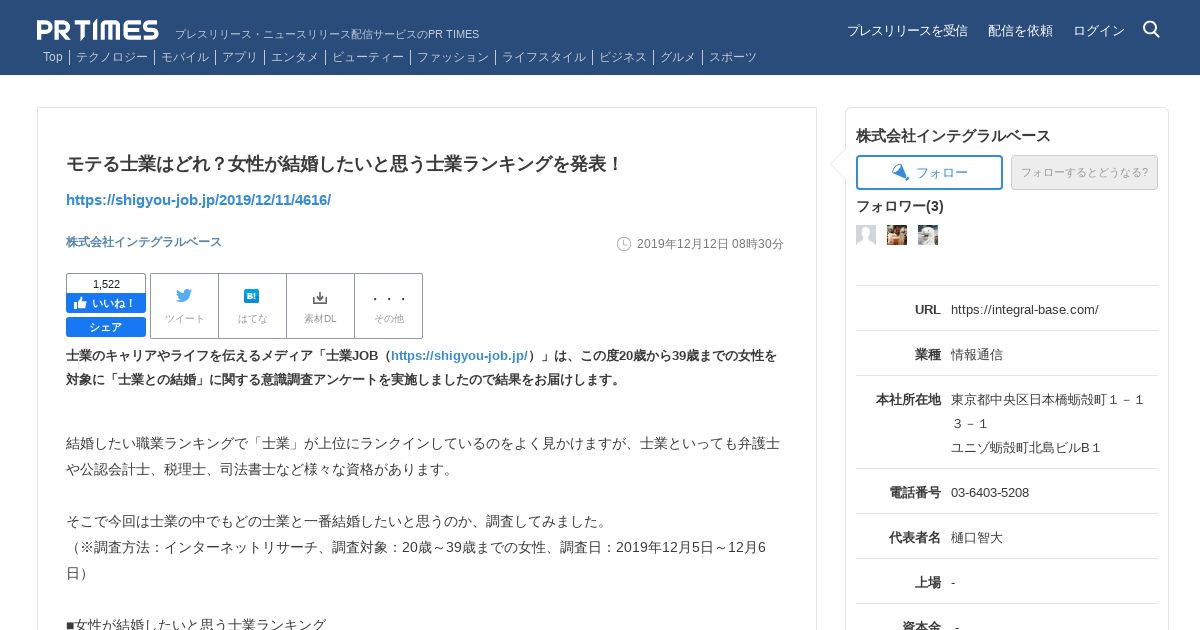
Task: Open the search magnifier icon
Action: tap(1151, 29)
